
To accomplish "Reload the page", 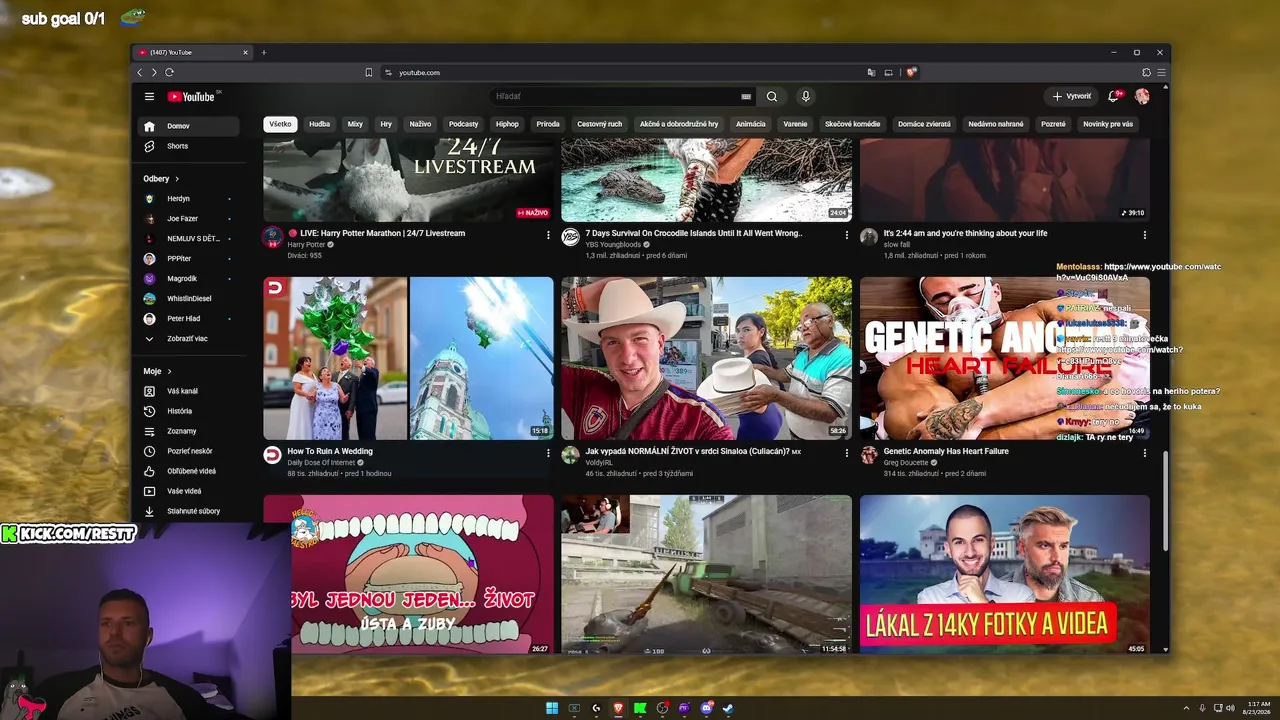I will click(x=169, y=72).
